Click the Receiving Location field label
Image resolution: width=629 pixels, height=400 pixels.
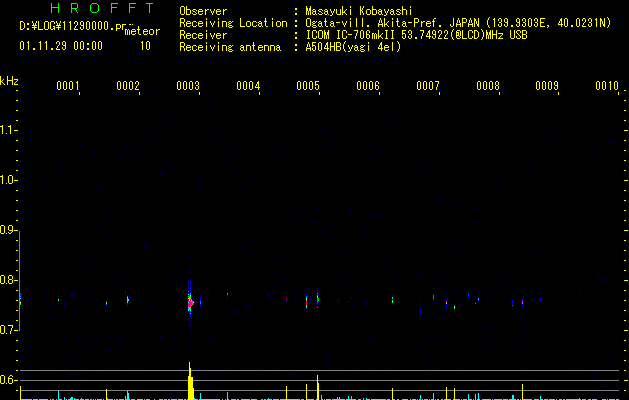pos(233,23)
